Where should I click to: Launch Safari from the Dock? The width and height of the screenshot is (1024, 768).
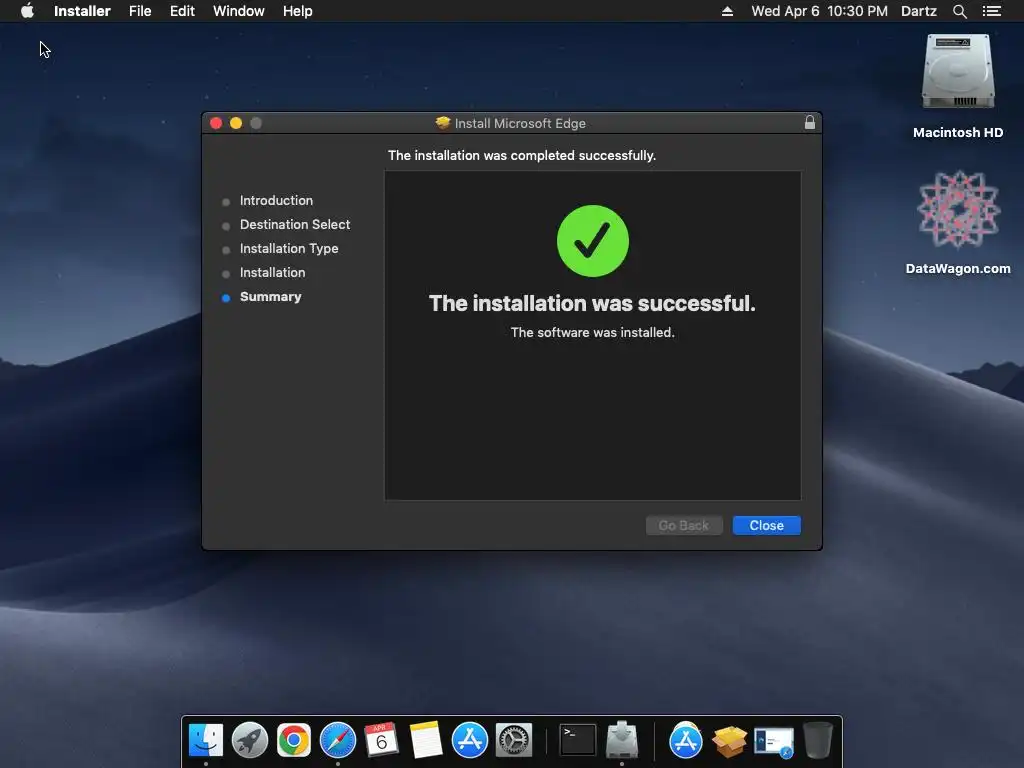pyautogui.click(x=338, y=740)
